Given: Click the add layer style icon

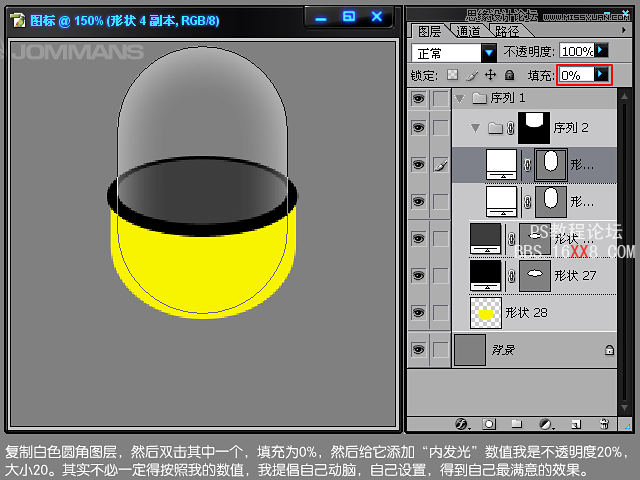Looking at the screenshot, I should pyautogui.click(x=462, y=424).
